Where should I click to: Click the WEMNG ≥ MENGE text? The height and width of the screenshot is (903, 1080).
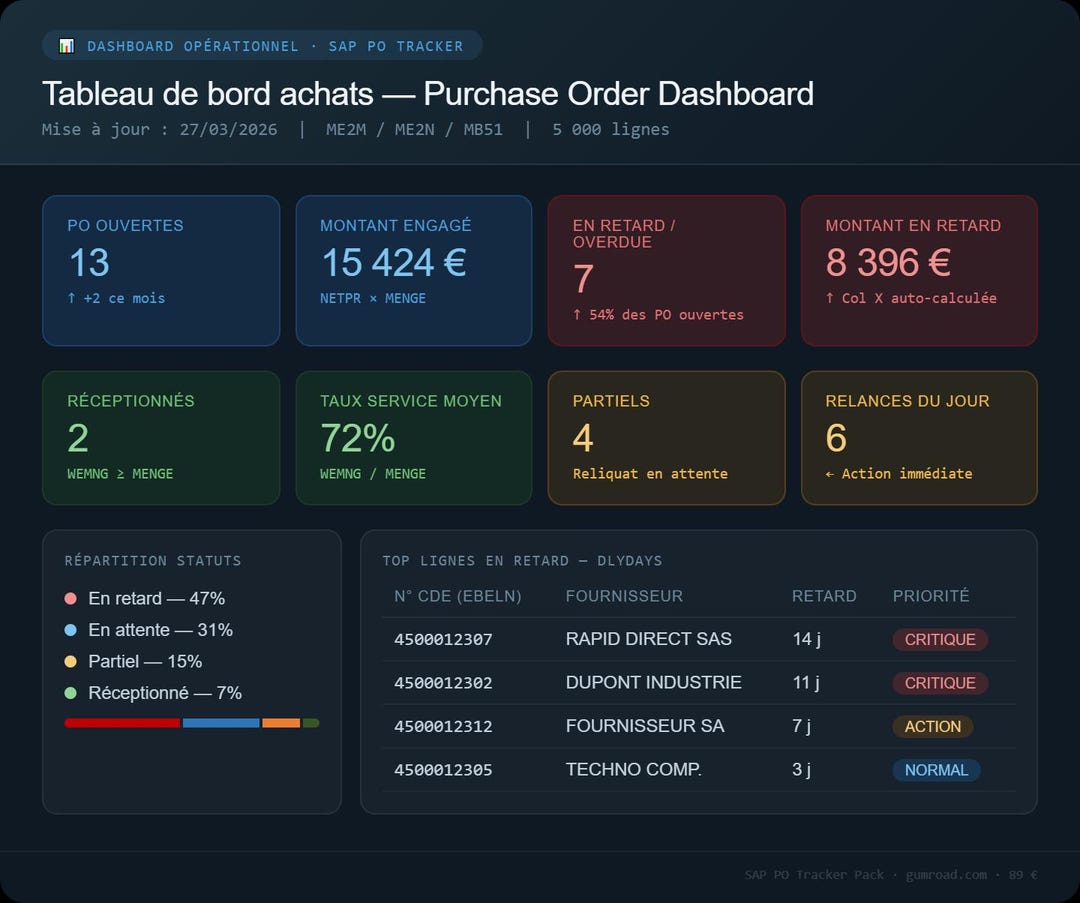(120, 474)
